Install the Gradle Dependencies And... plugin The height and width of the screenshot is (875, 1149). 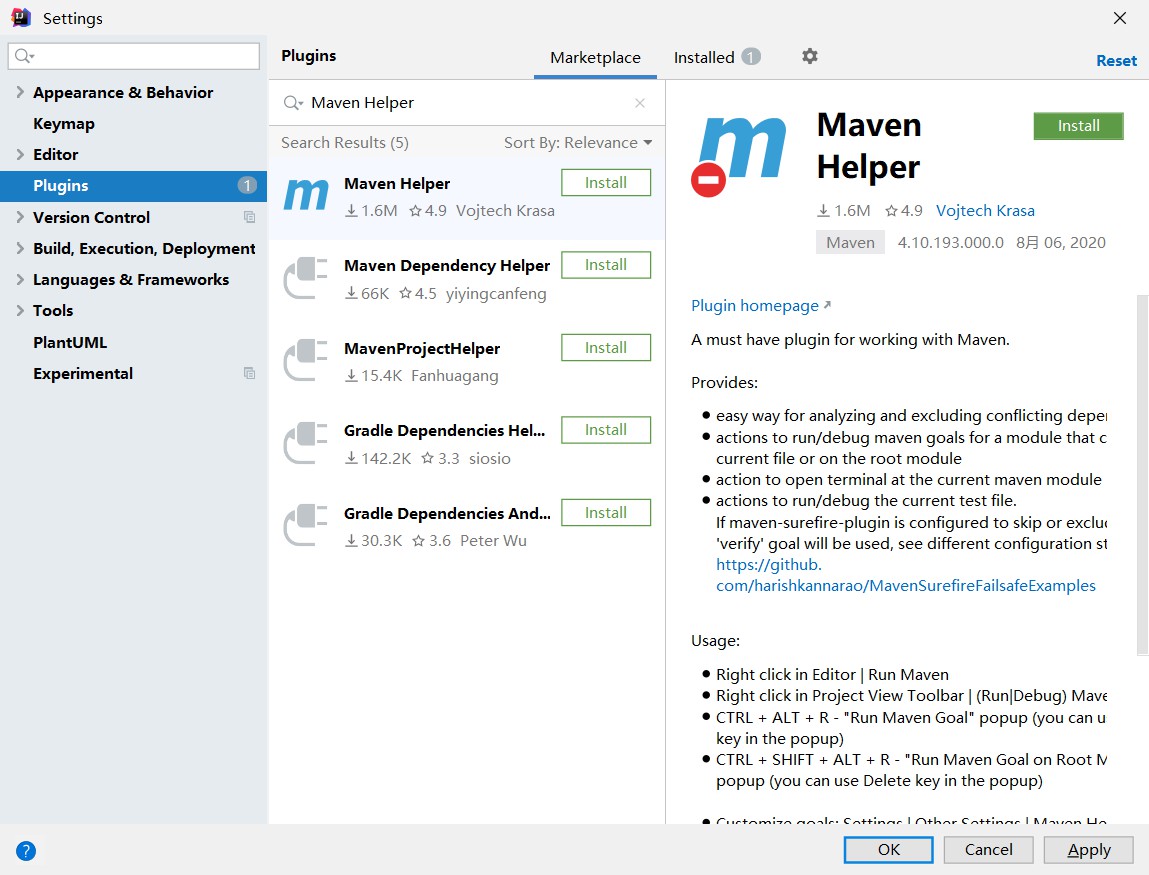[605, 512]
